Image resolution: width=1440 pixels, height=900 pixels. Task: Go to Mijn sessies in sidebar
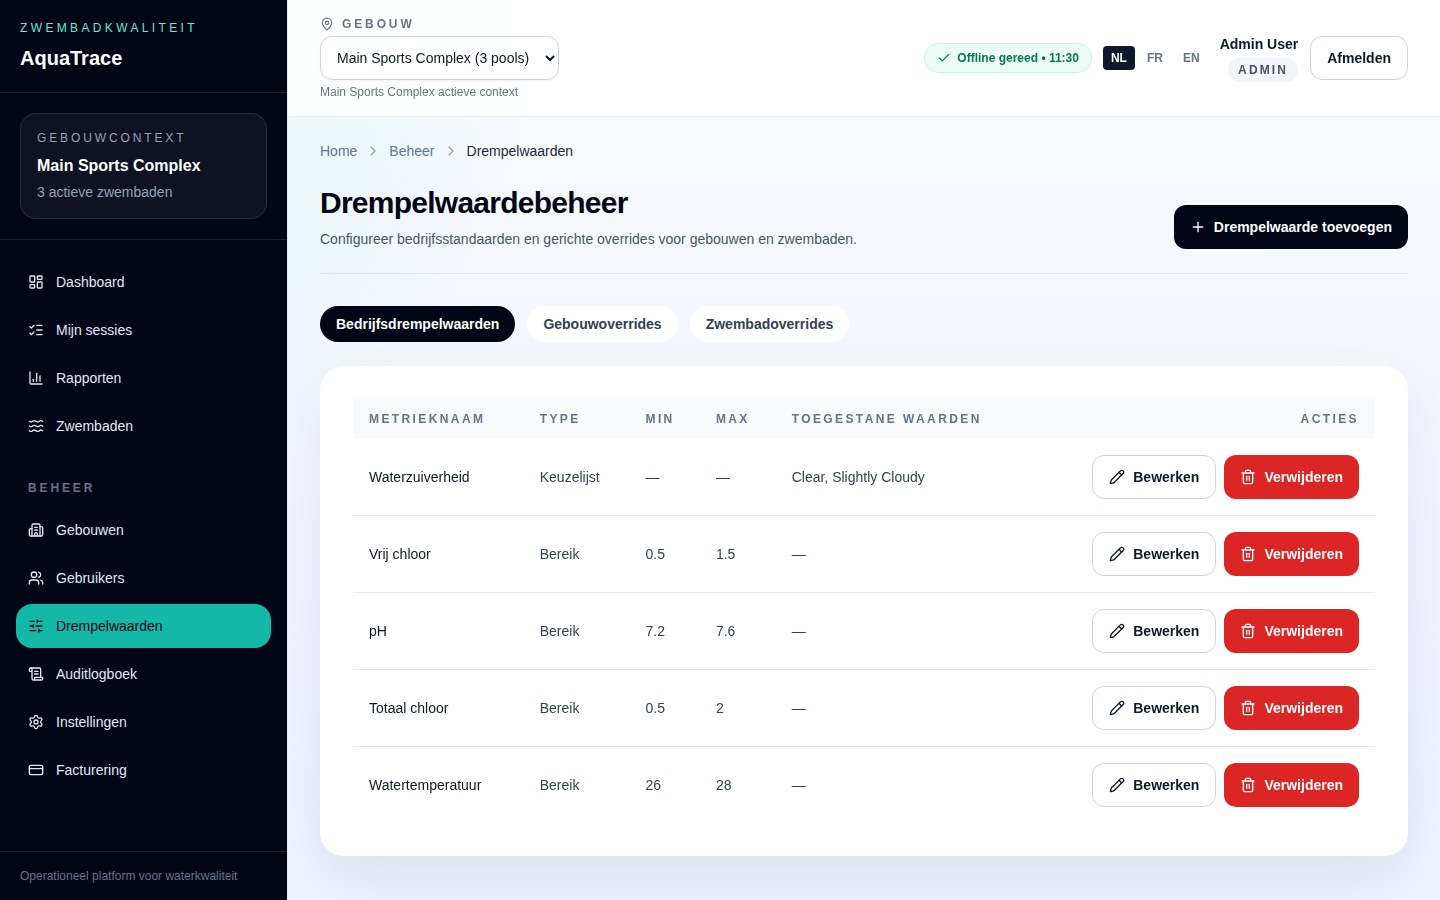click(143, 330)
